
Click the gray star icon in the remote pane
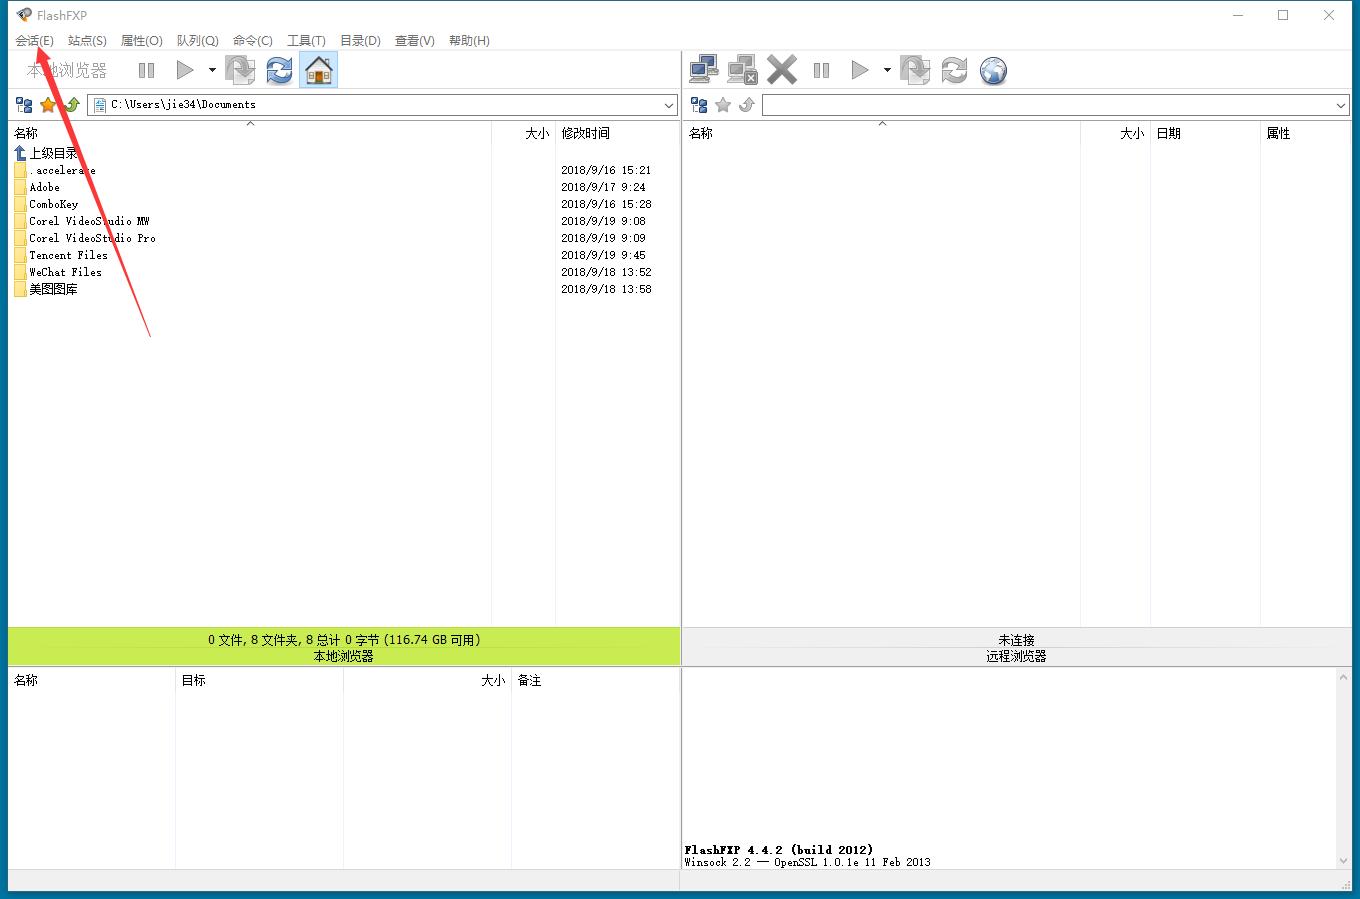(x=723, y=105)
